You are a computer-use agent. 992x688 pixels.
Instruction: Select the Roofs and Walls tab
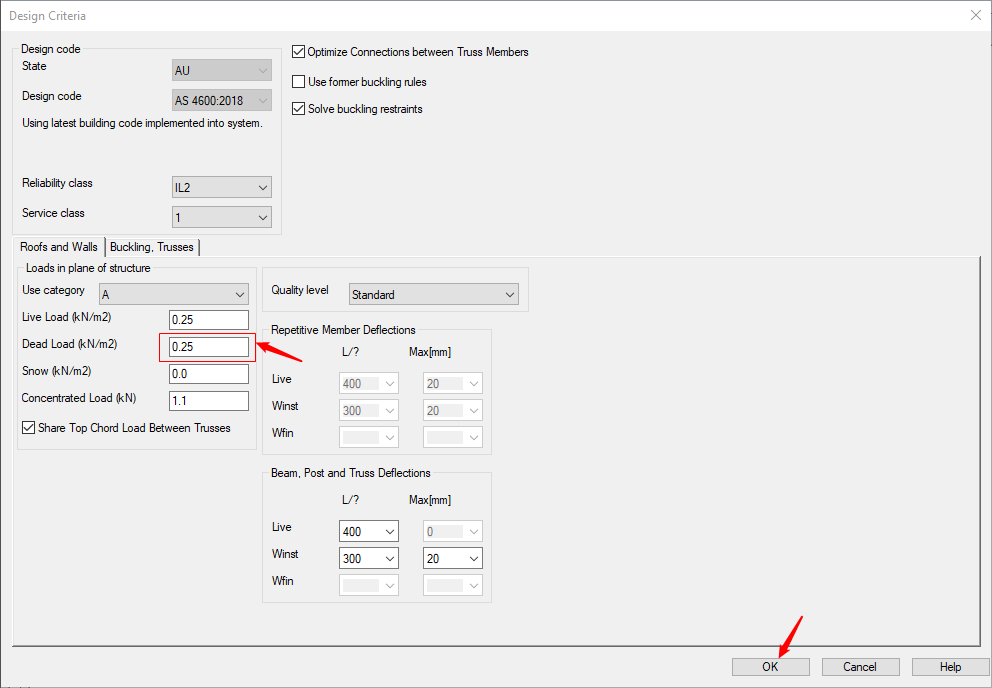coord(59,247)
